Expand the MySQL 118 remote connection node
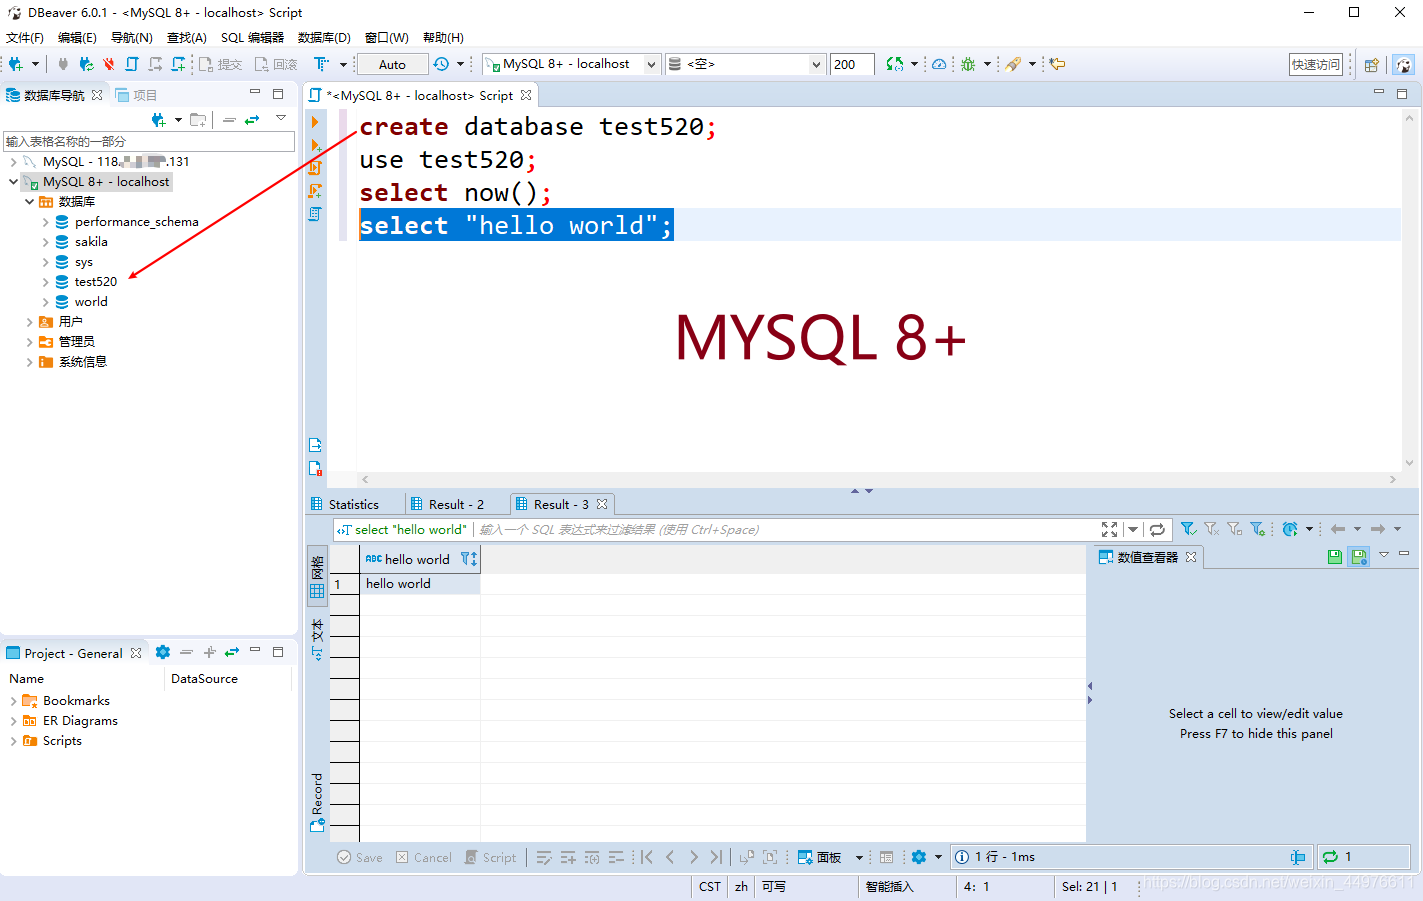 [13, 162]
